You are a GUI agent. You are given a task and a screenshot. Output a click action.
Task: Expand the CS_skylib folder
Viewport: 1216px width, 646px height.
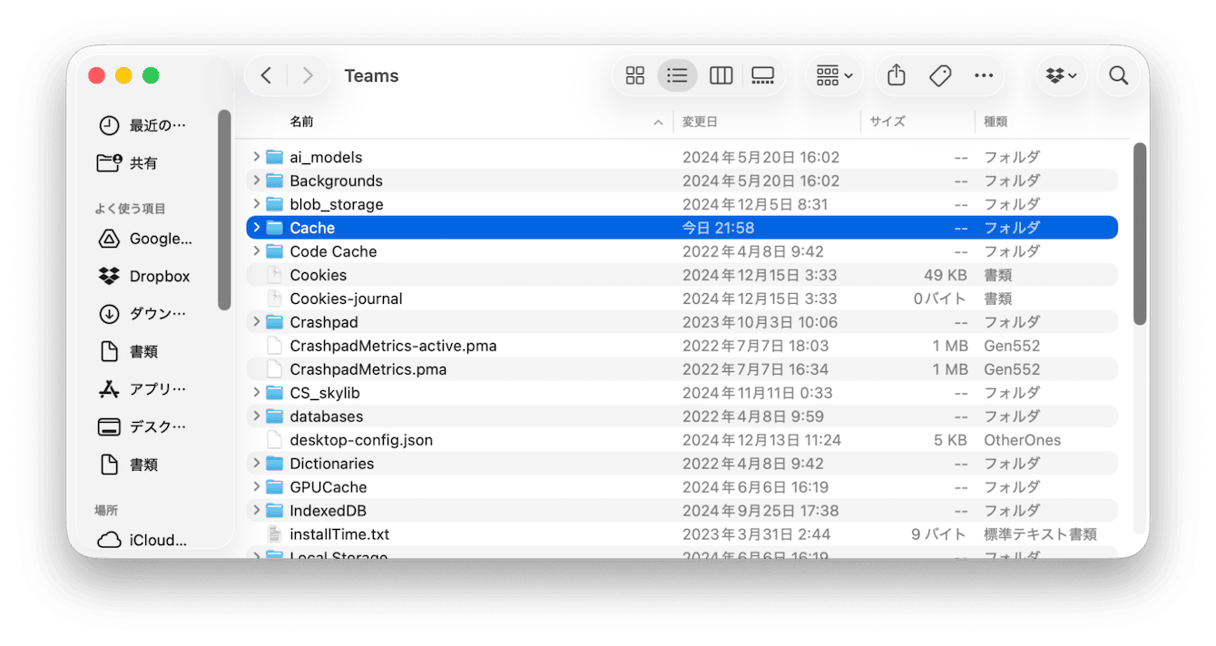[x=257, y=393]
